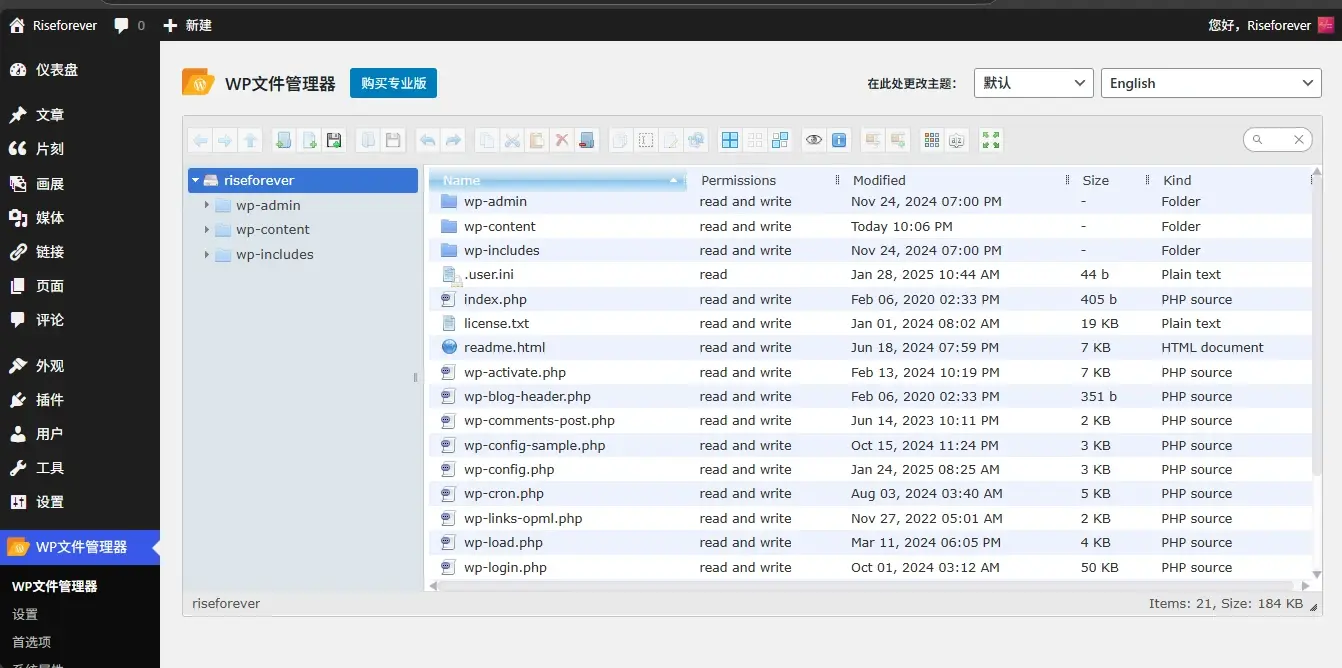Create a new folder via toolbar icon
1342x668 pixels.
(x=284, y=140)
